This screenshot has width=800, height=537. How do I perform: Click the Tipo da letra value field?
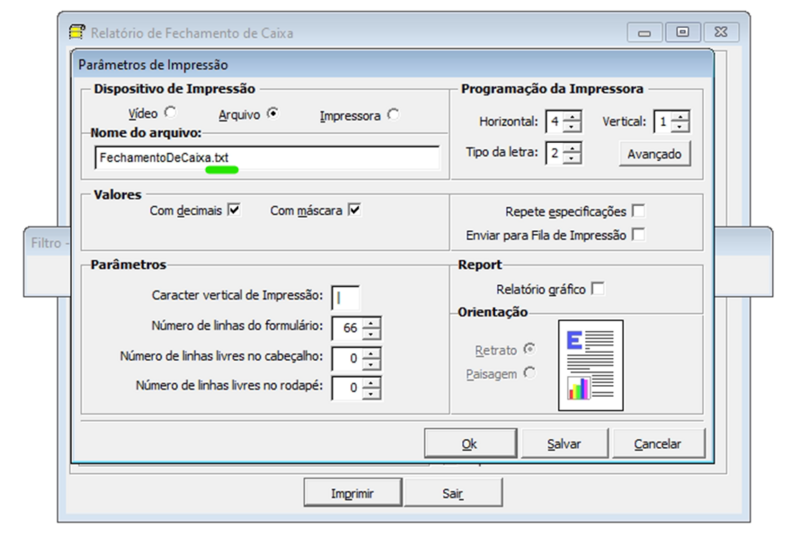click(555, 153)
